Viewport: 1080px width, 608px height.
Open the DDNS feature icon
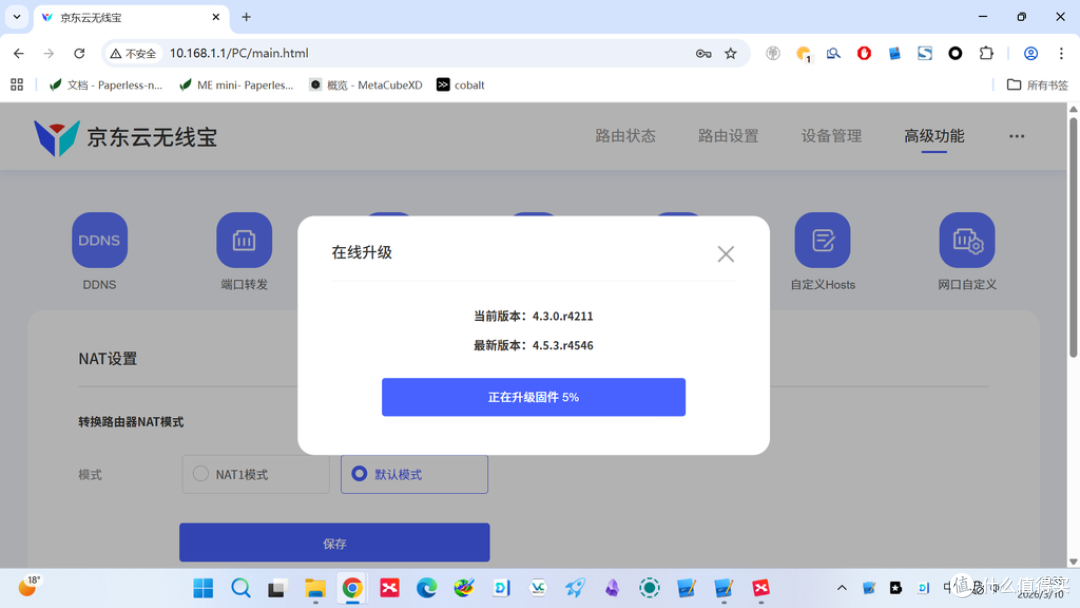pyautogui.click(x=99, y=240)
